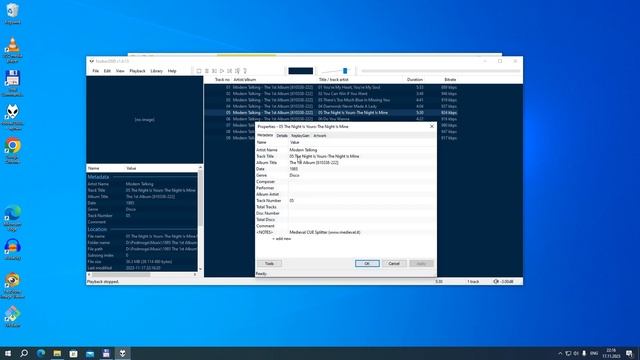Click the Tools button in Properties
The height and width of the screenshot is (360, 640).
(269, 264)
